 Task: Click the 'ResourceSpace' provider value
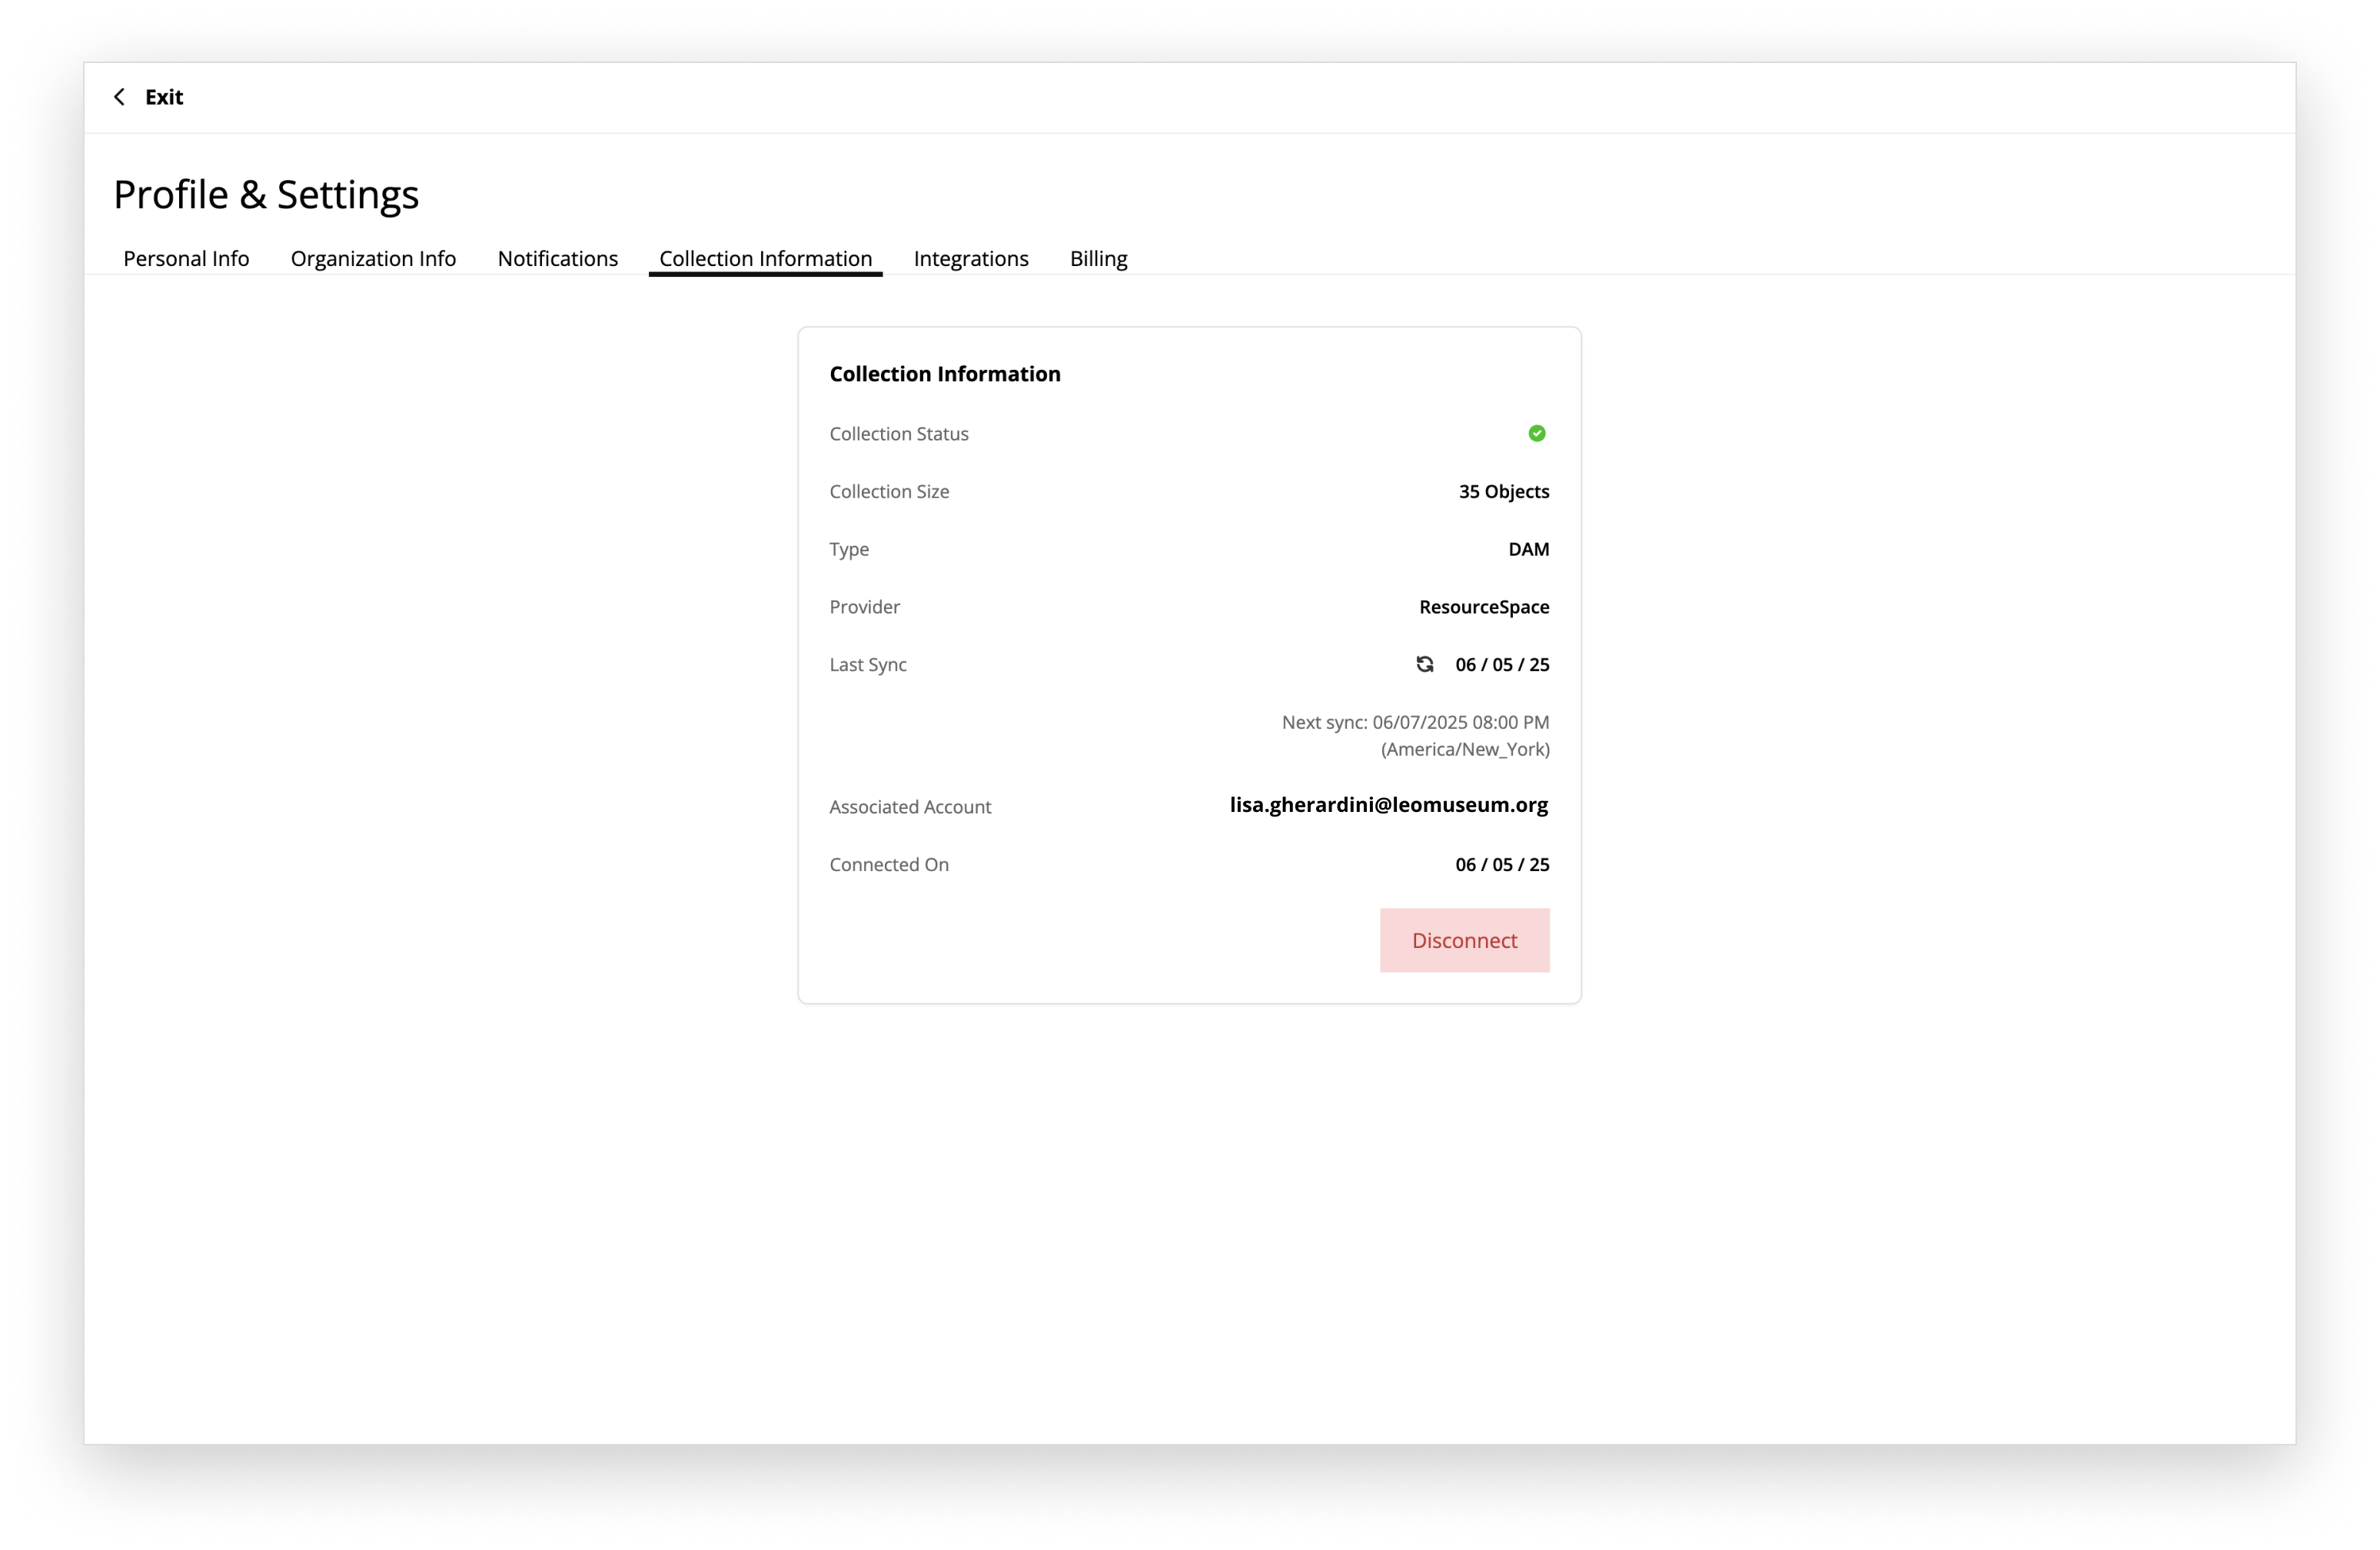coord(1484,607)
